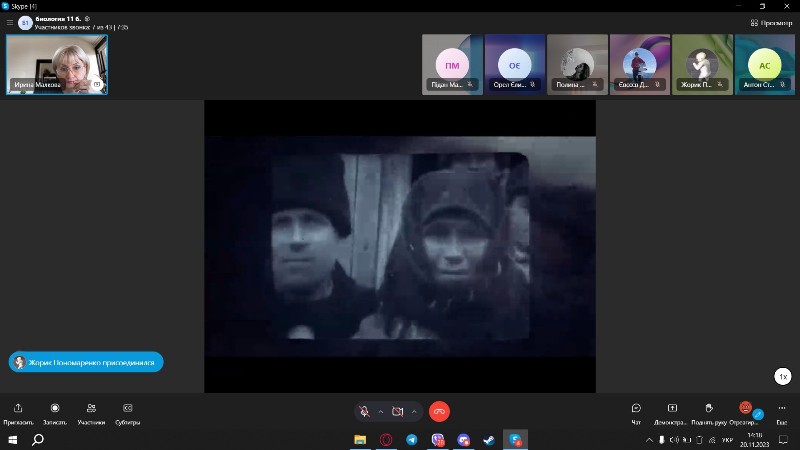Open the Windows Start menu

[13, 440]
